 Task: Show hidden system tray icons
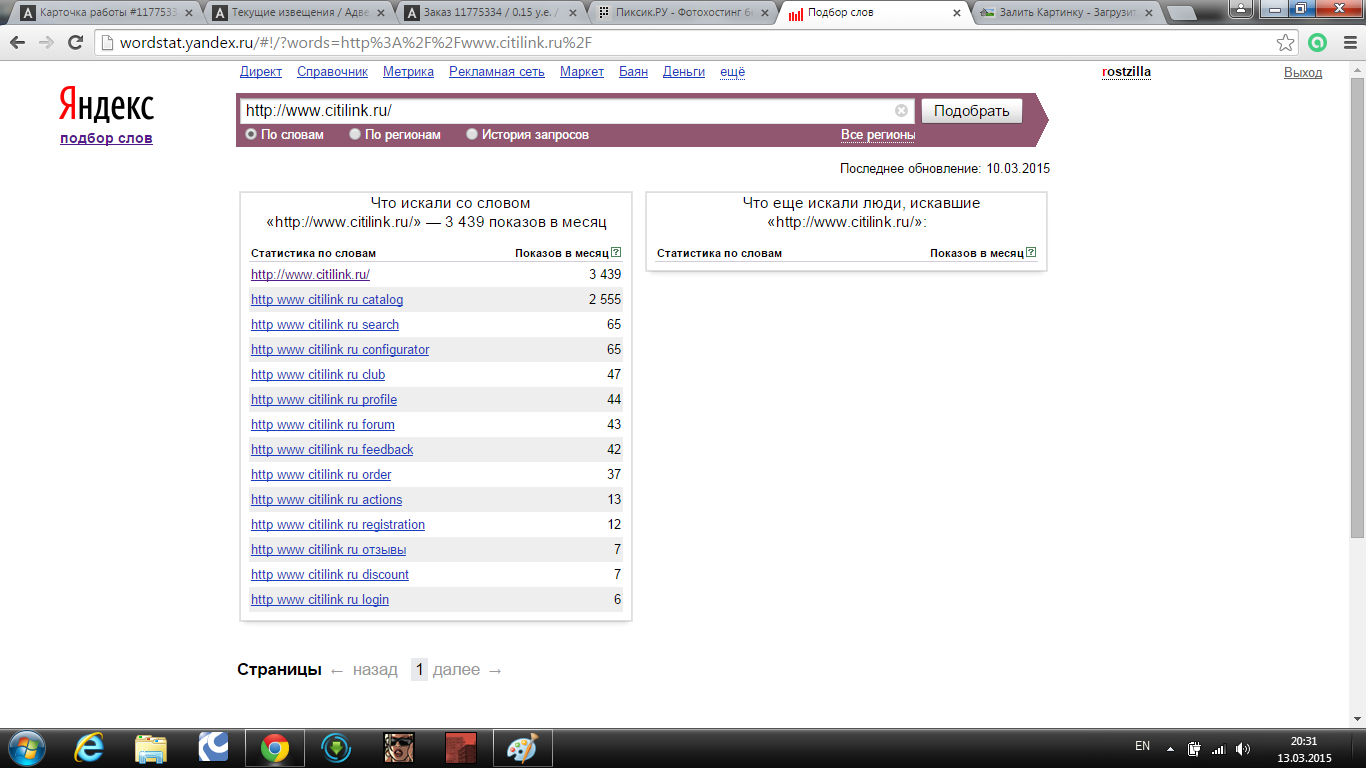pyautogui.click(x=1169, y=748)
